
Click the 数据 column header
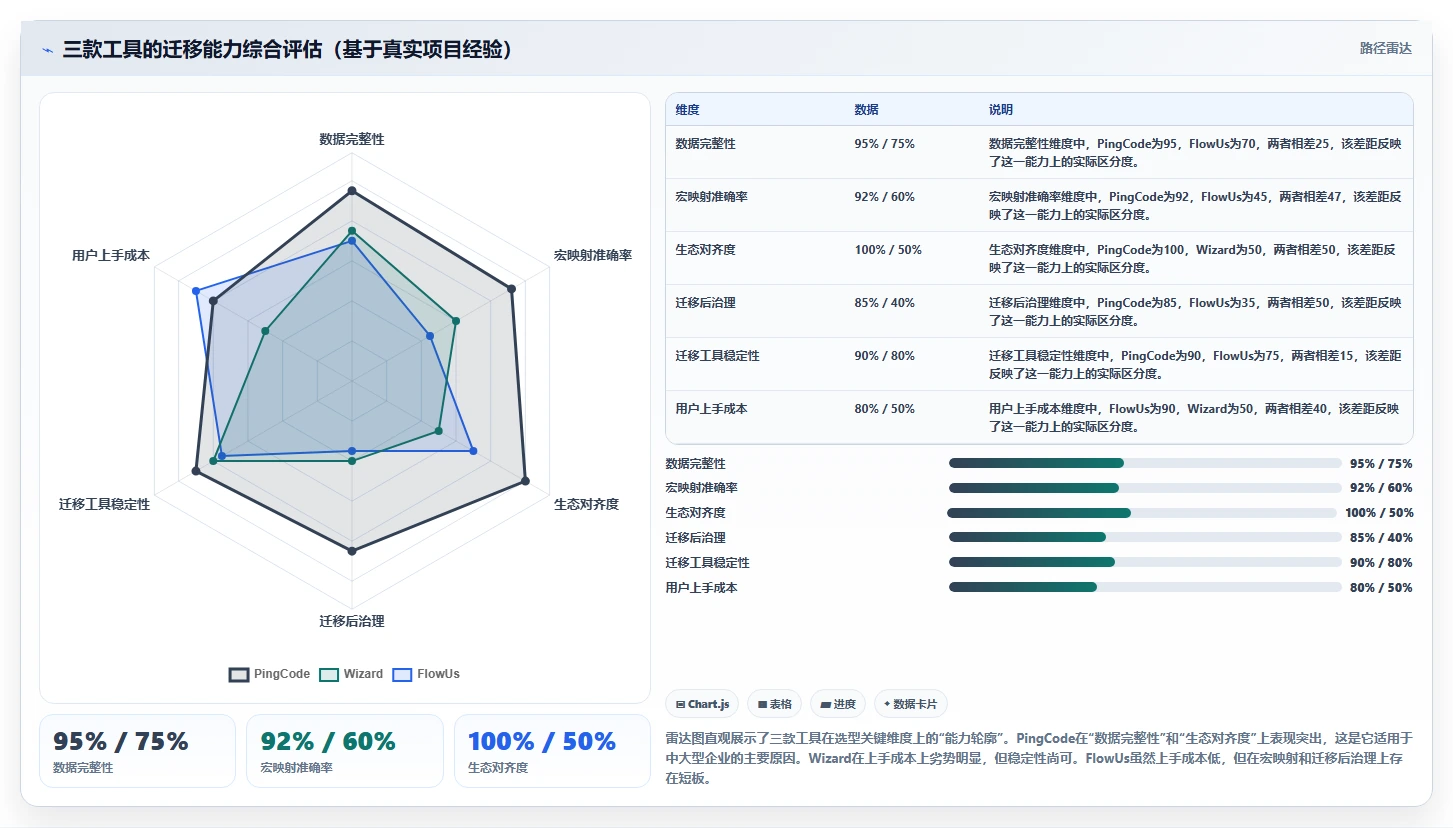tap(866, 110)
